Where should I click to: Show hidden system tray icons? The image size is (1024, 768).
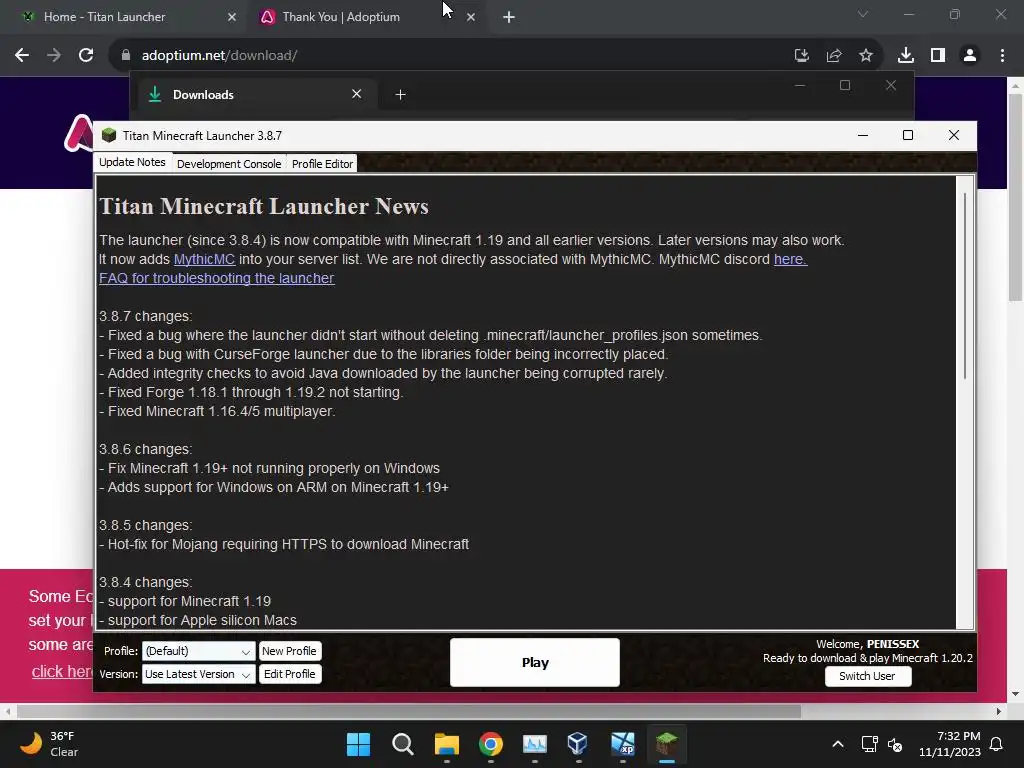click(838, 744)
